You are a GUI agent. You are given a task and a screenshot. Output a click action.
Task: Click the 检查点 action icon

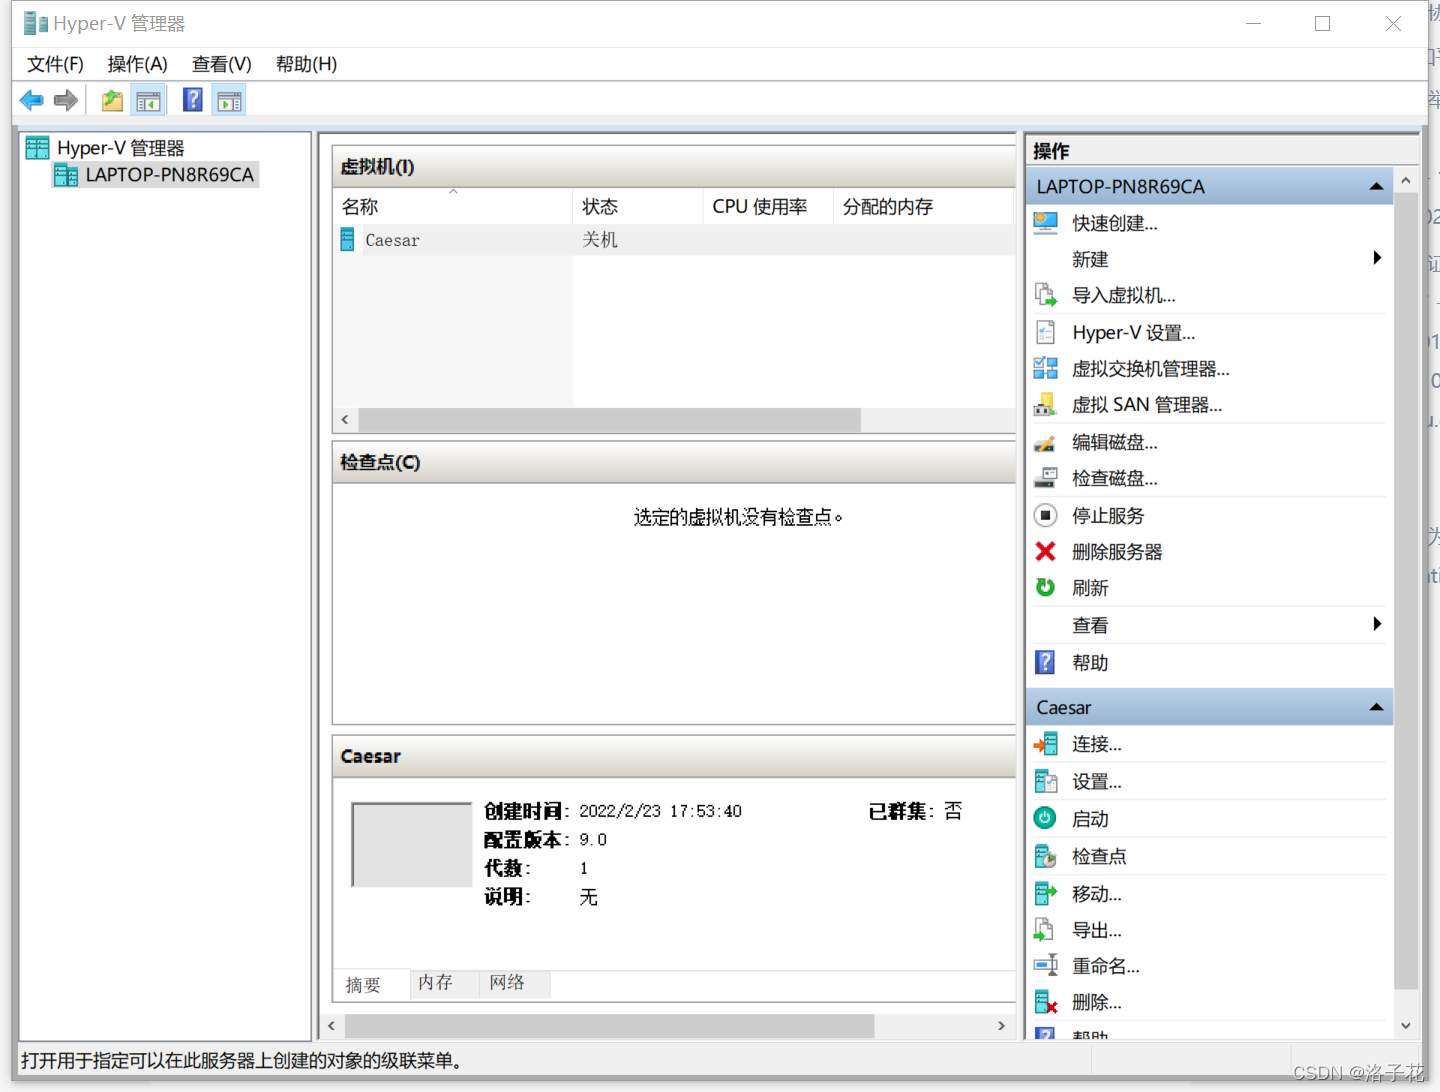[x=1045, y=856]
